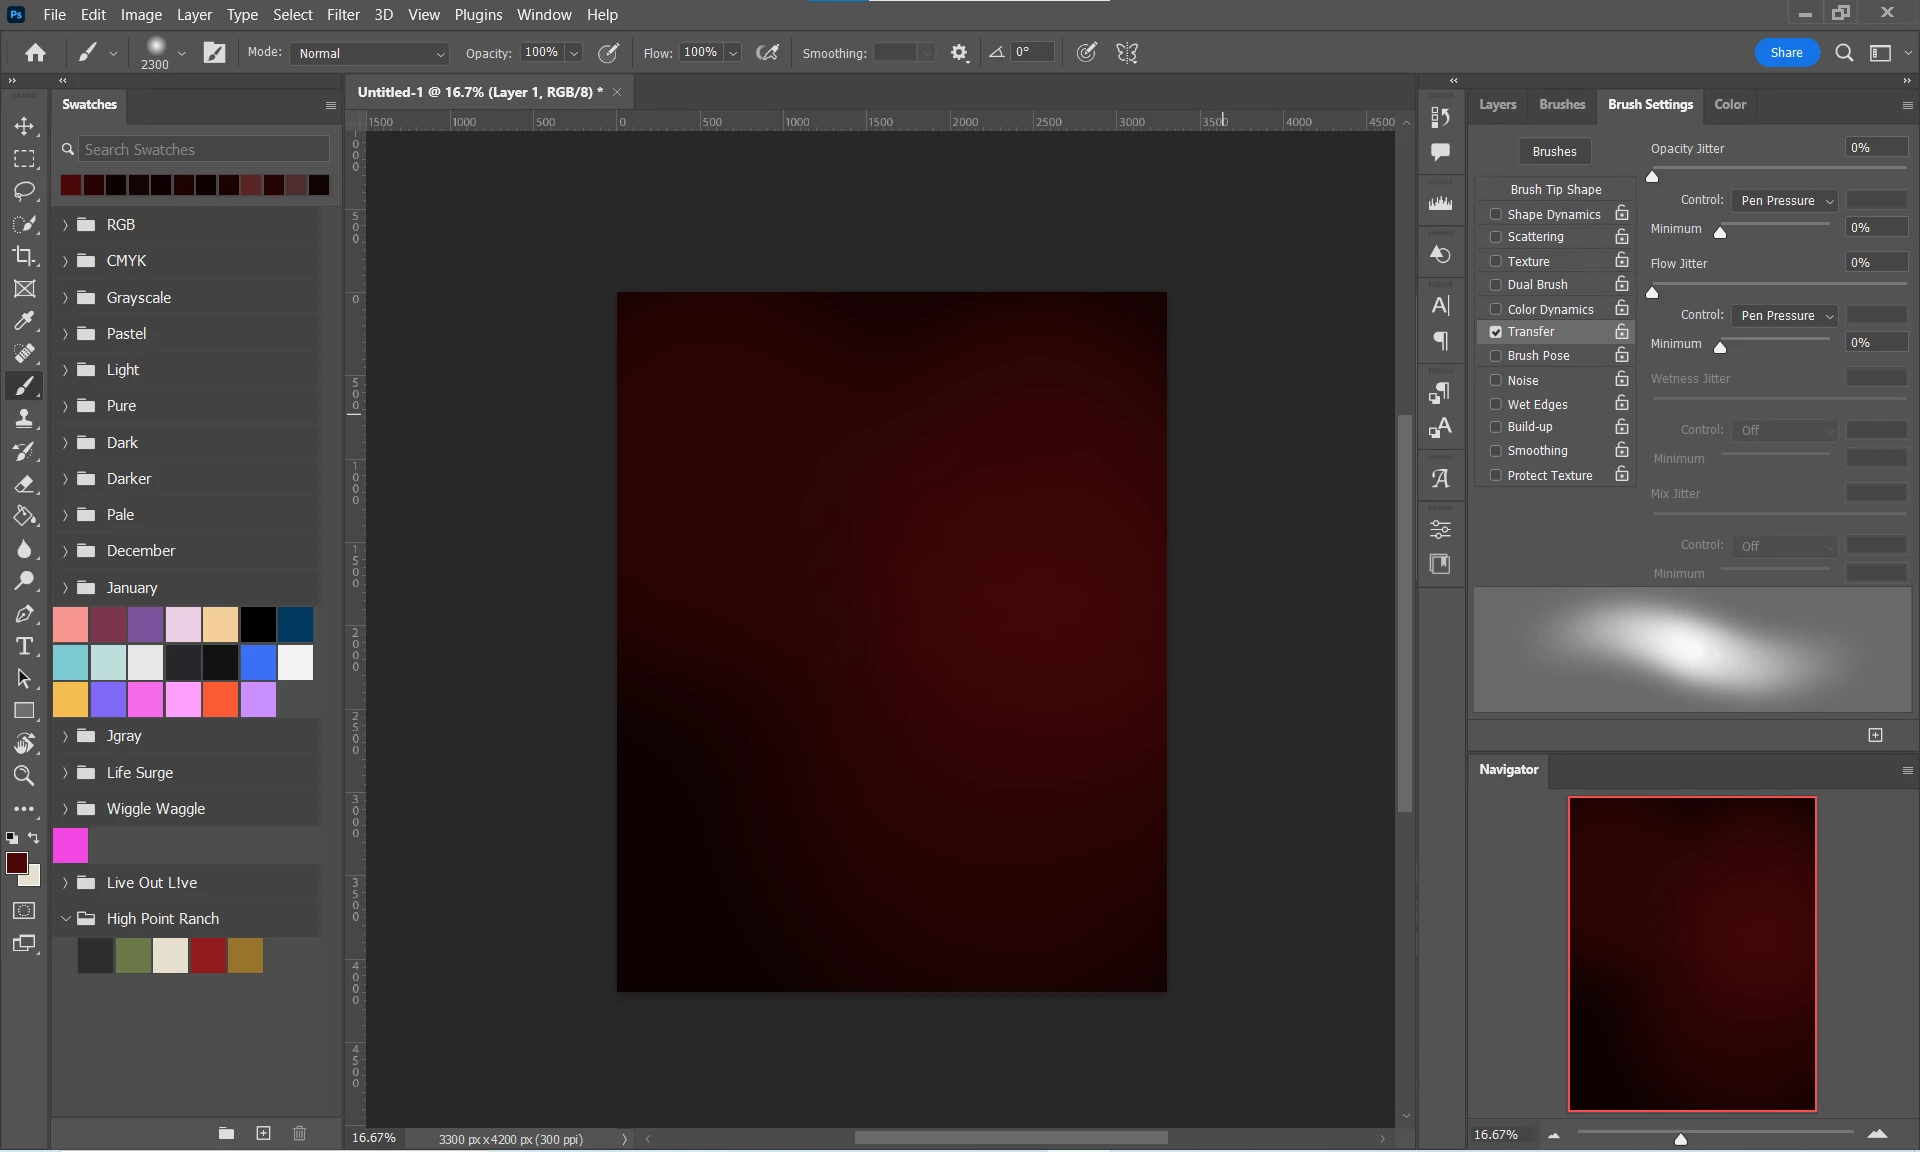Click the create new swatch icon
1920x1152 pixels.
[263, 1133]
